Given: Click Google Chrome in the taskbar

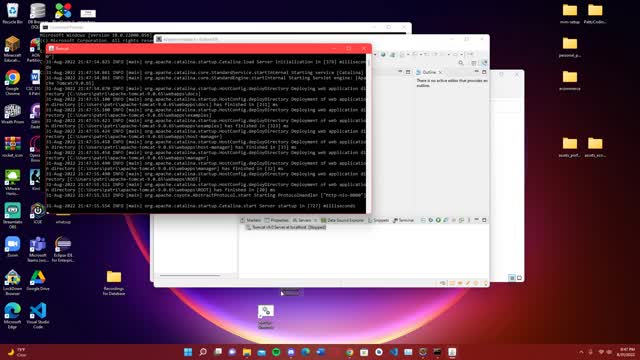Looking at the screenshot, I should coord(349,352).
